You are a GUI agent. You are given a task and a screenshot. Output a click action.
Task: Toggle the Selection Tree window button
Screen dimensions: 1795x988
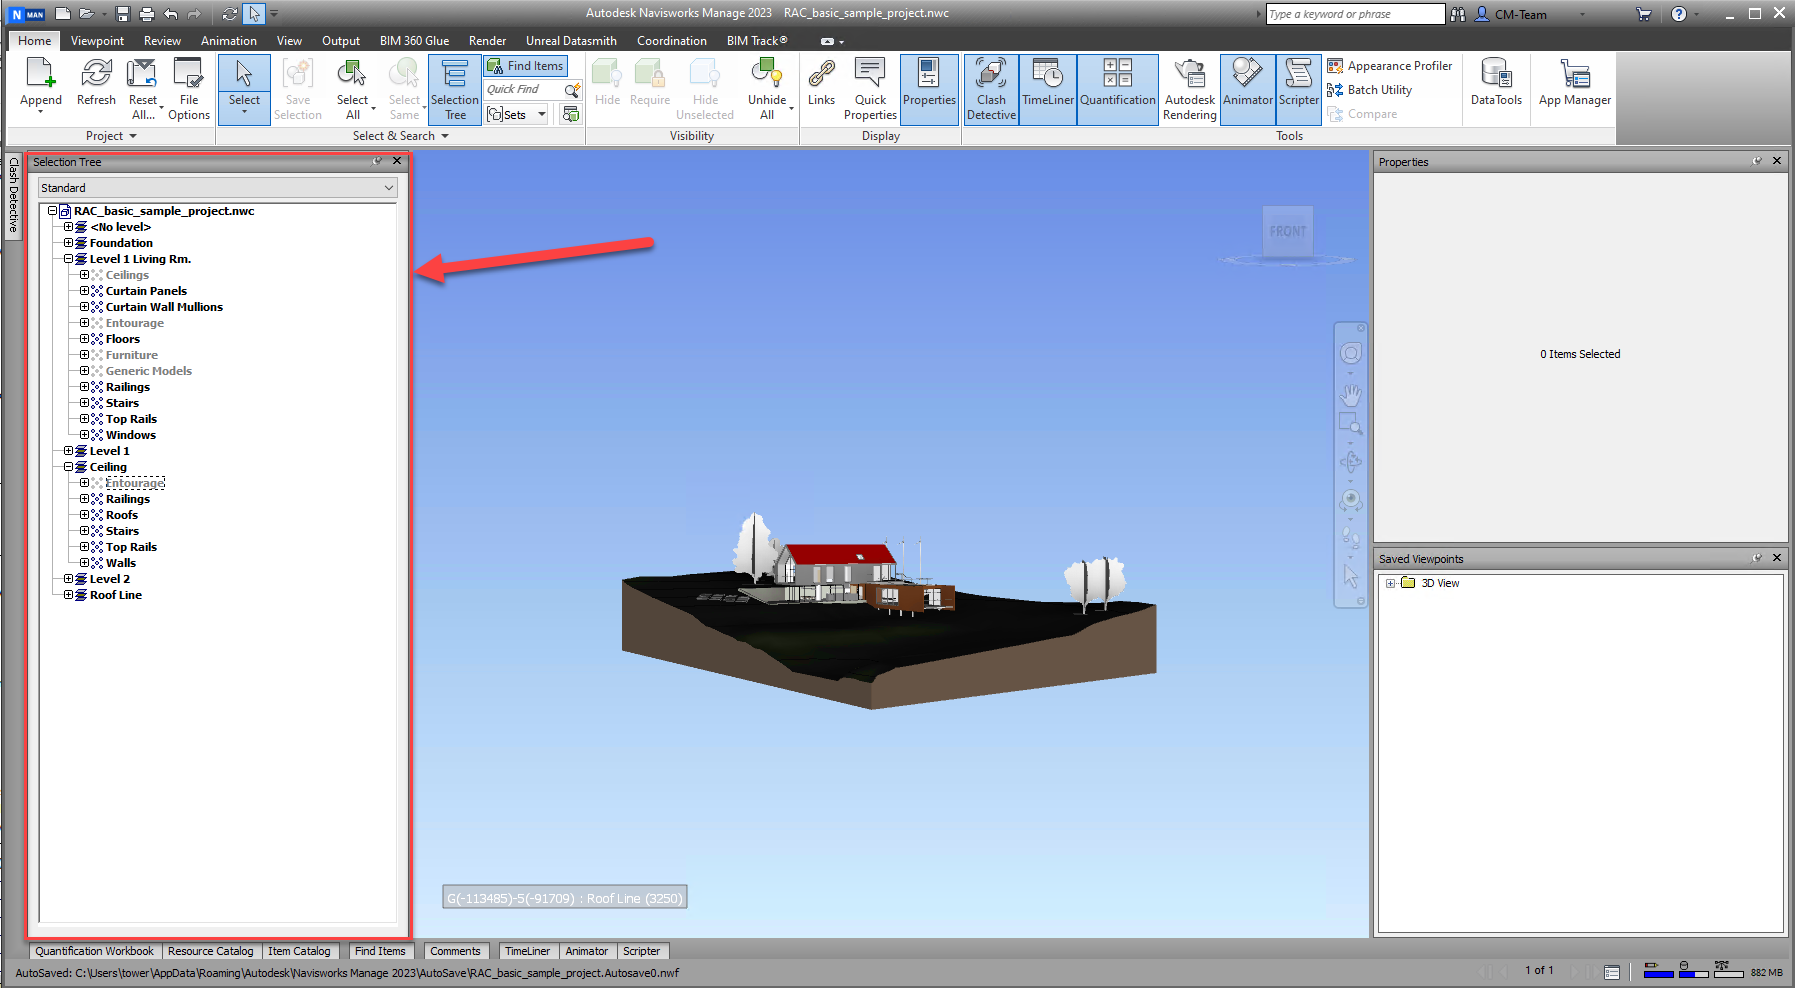tap(455, 88)
